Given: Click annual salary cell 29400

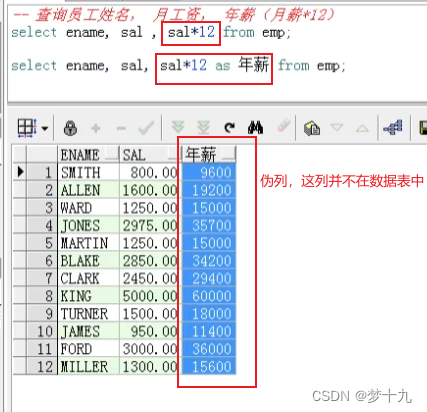Looking at the screenshot, I should pos(208,278).
